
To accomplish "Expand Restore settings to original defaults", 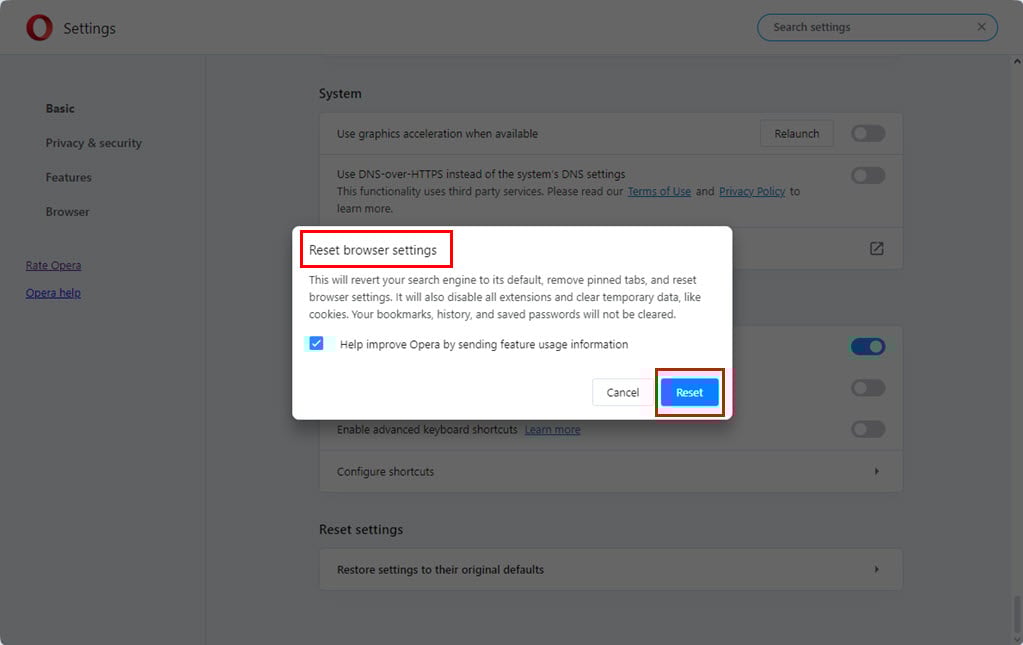I will pos(611,569).
